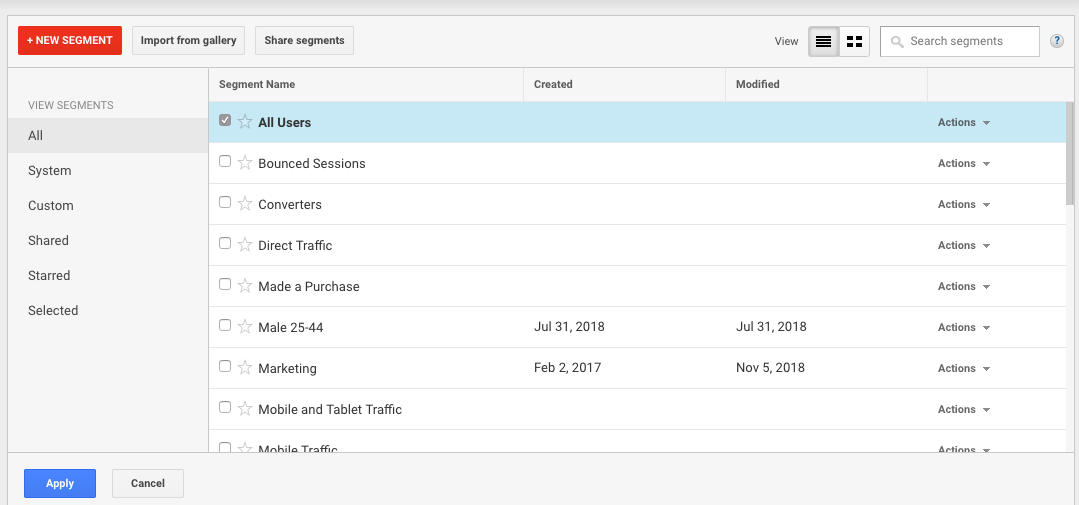This screenshot has height=505, width=1079.
Task: Show Starred segments in sidebar
Action: coord(49,276)
